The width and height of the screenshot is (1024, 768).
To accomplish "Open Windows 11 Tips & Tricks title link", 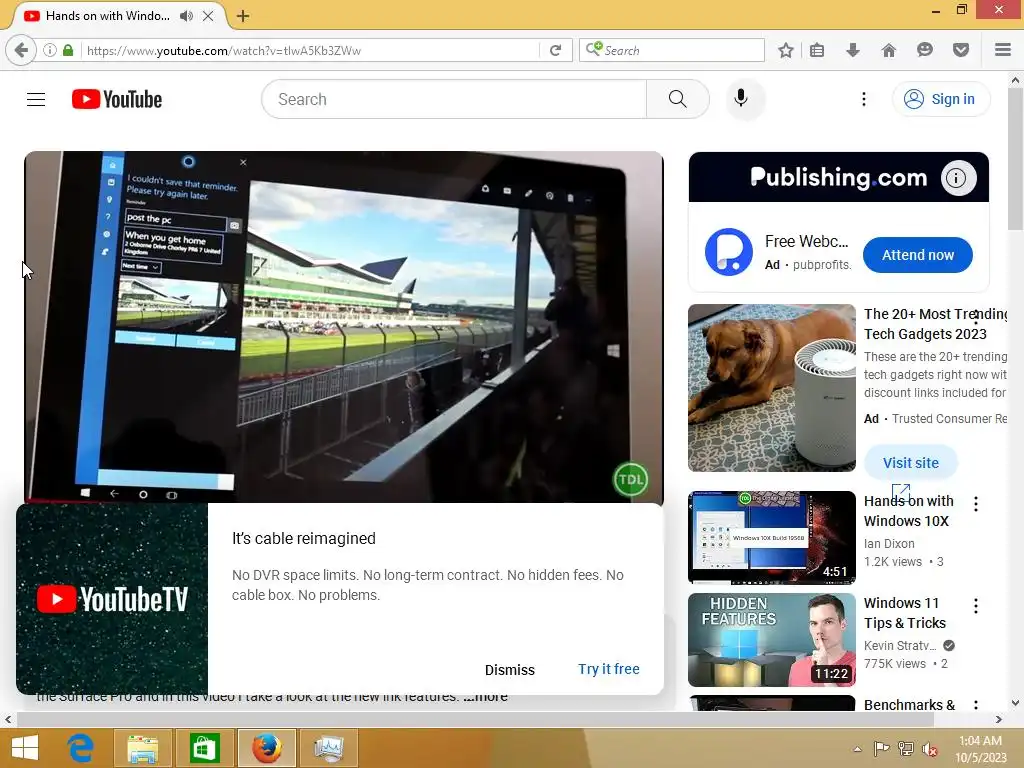I will click(x=905, y=613).
